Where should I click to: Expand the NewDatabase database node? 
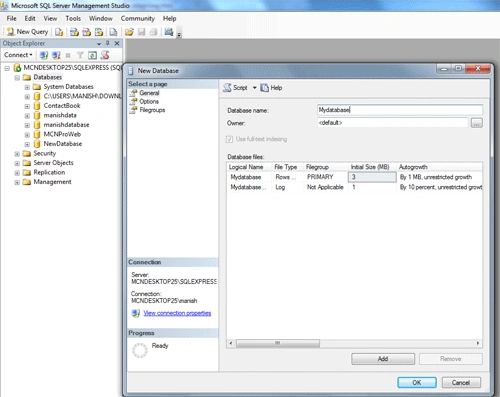(27, 144)
